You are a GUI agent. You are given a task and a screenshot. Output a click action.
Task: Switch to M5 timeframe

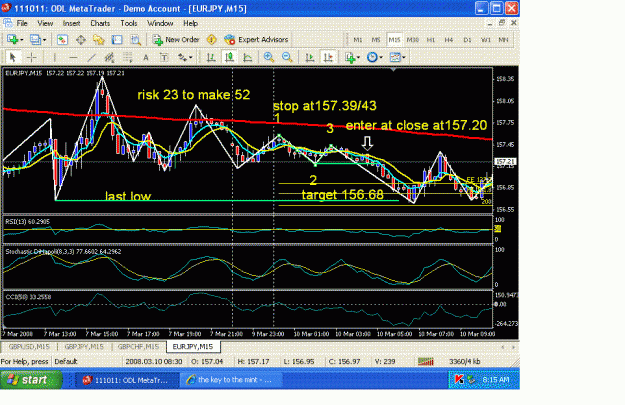click(376, 40)
